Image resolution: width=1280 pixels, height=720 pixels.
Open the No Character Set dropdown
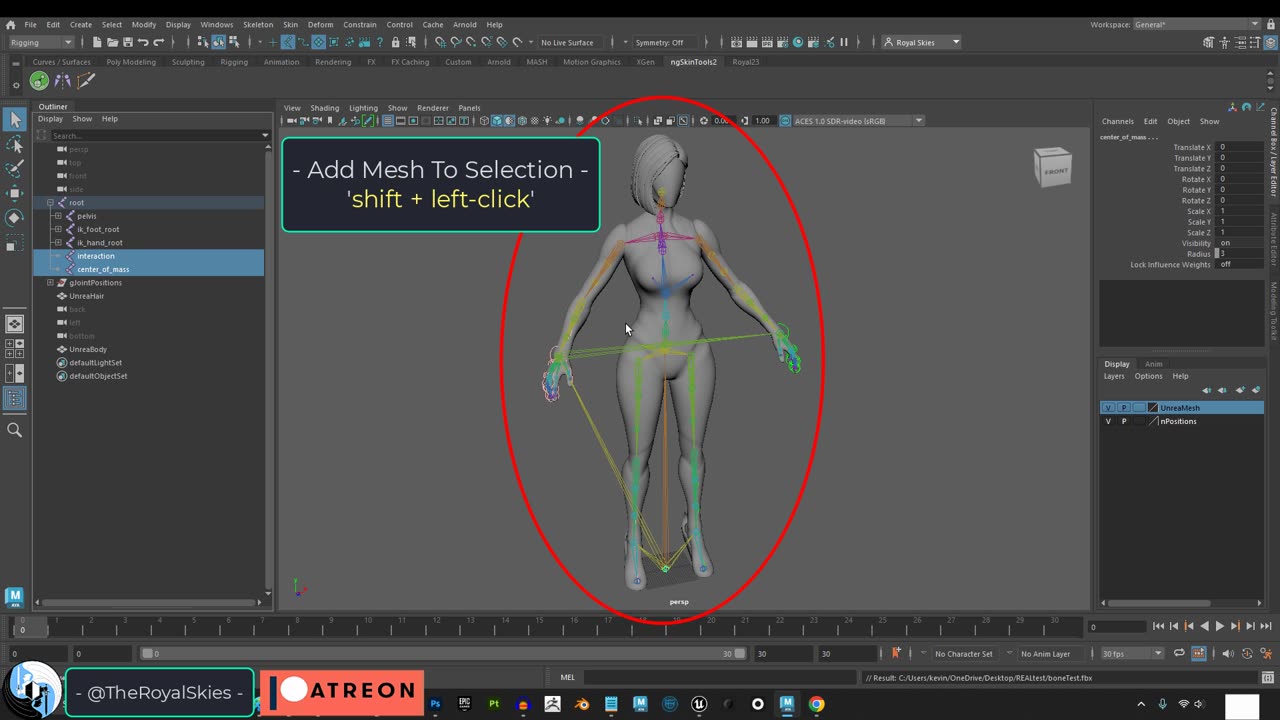pos(963,654)
